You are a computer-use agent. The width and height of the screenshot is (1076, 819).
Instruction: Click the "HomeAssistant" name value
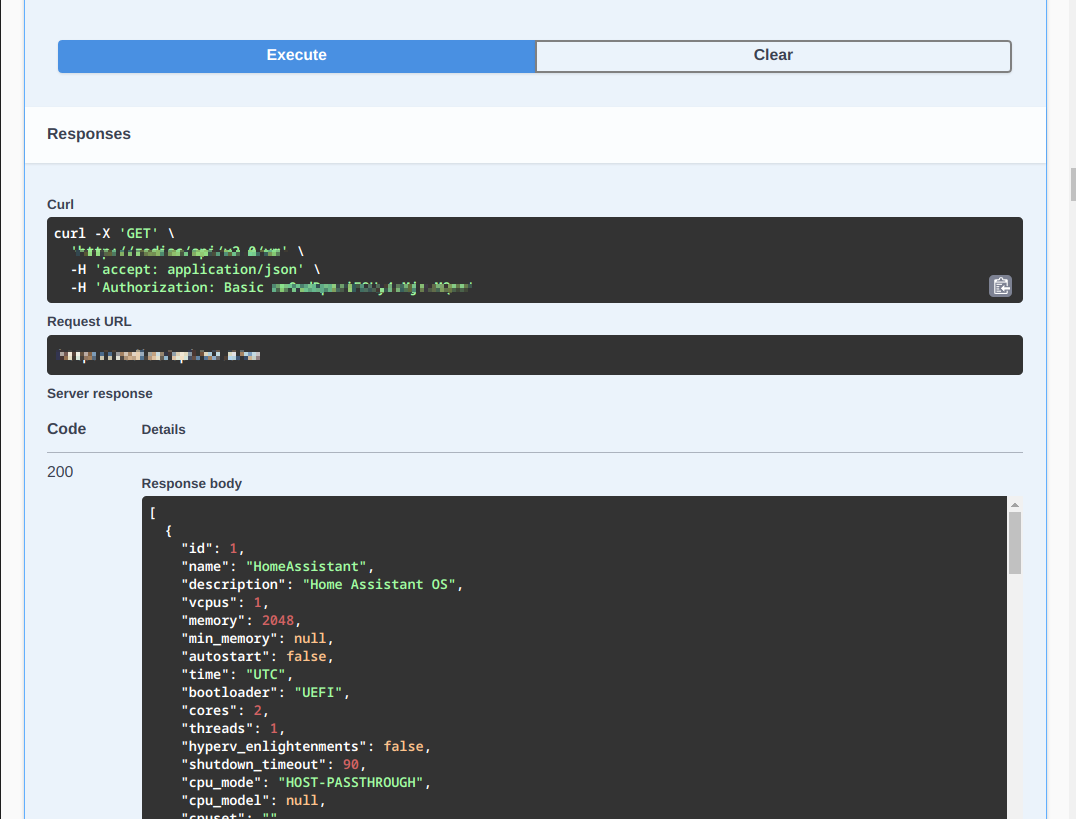click(306, 566)
